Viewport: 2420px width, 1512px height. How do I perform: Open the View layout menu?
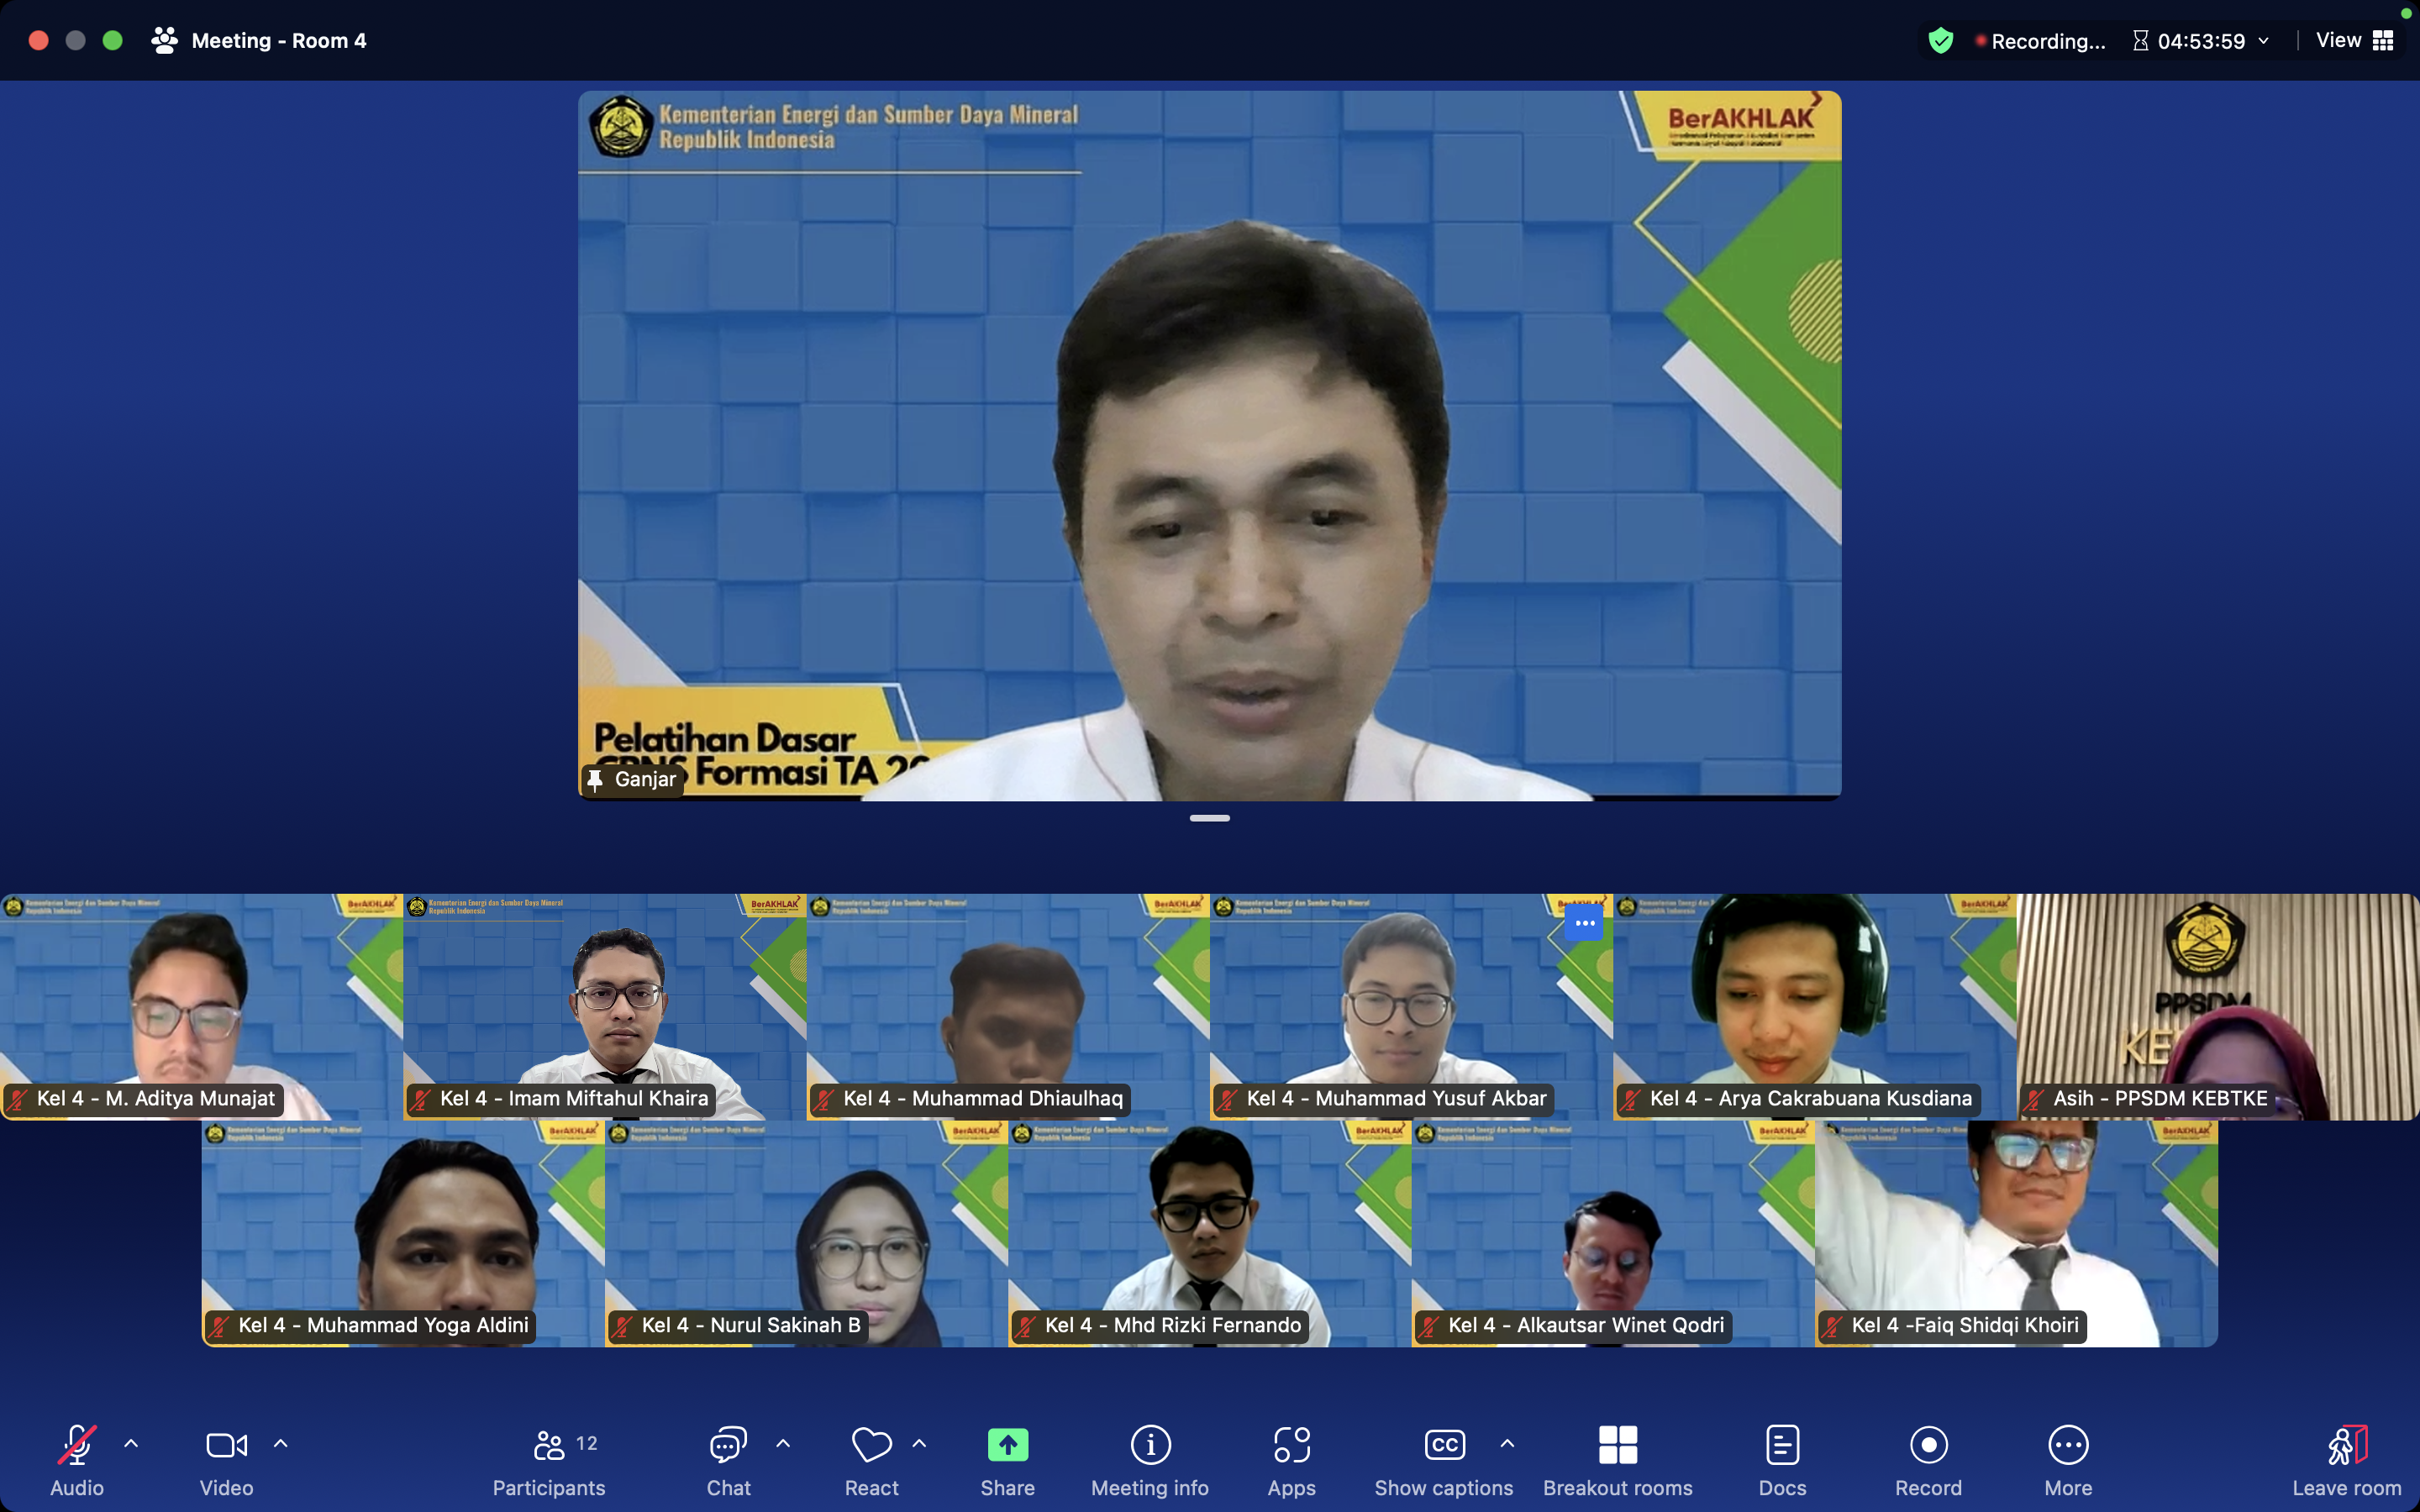(x=2355, y=41)
